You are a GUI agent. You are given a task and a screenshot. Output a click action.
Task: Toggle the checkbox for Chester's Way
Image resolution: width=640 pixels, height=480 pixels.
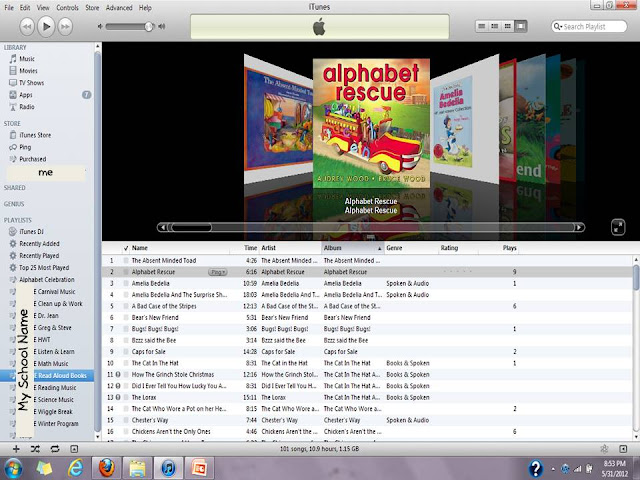tap(126, 420)
